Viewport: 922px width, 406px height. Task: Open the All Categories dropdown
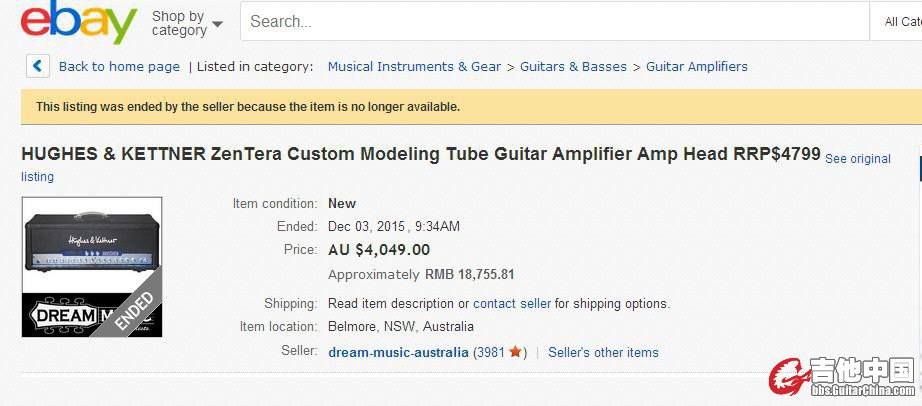(902, 21)
